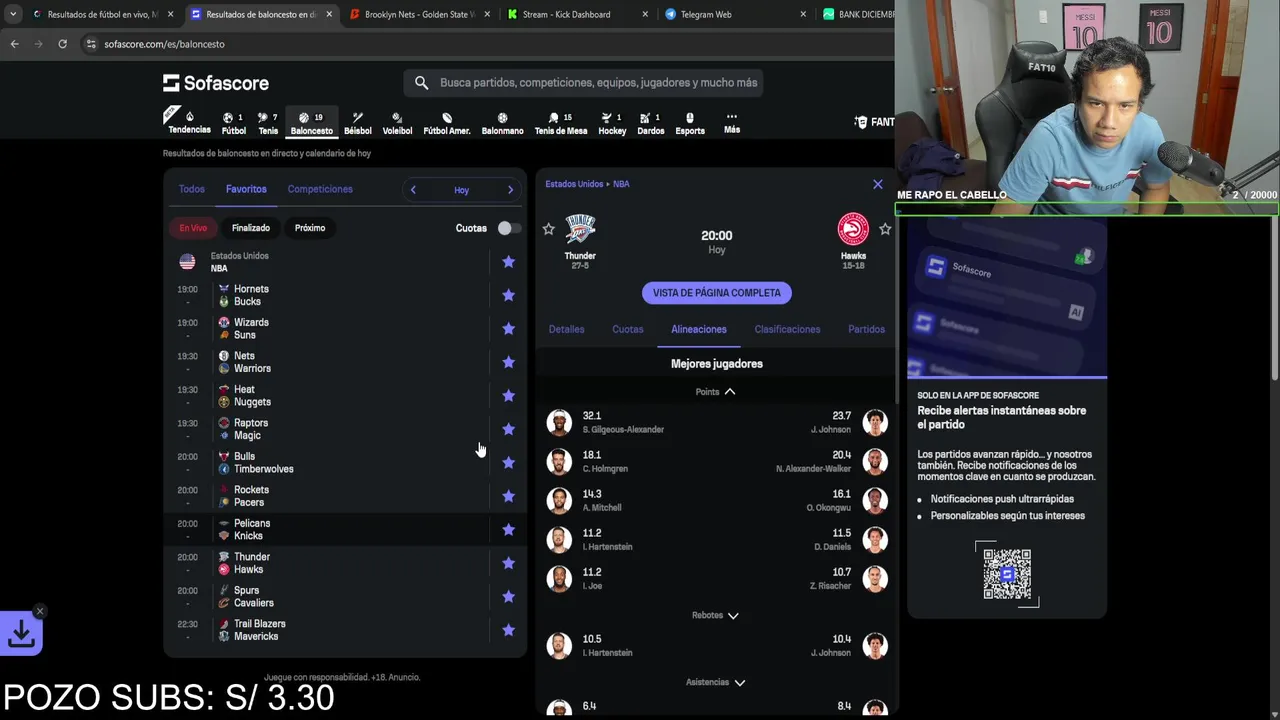Open Fútbol Amer. sport icon

click(x=446, y=123)
